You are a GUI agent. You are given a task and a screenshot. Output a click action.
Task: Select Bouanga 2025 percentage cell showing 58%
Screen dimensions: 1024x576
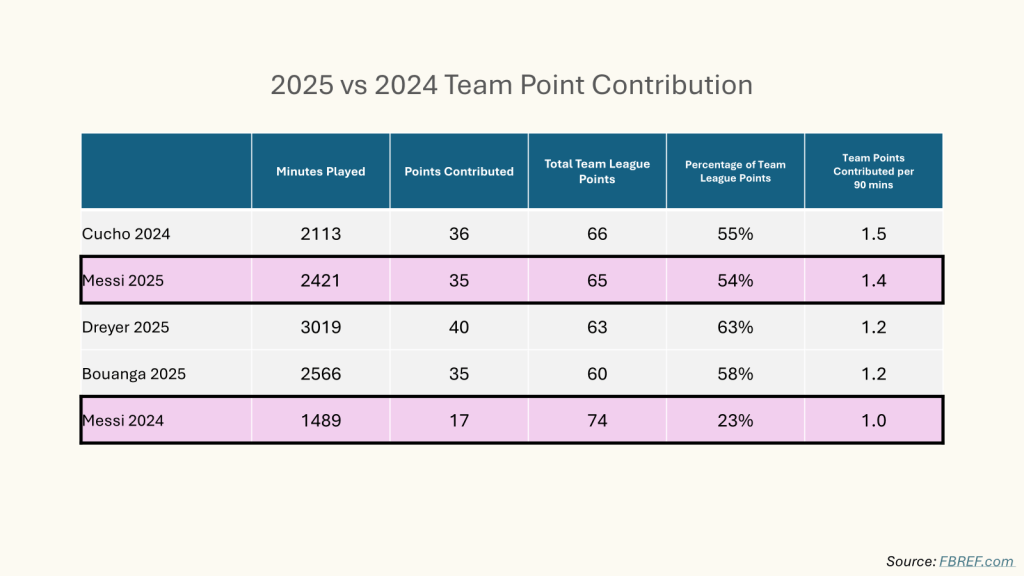coord(735,374)
